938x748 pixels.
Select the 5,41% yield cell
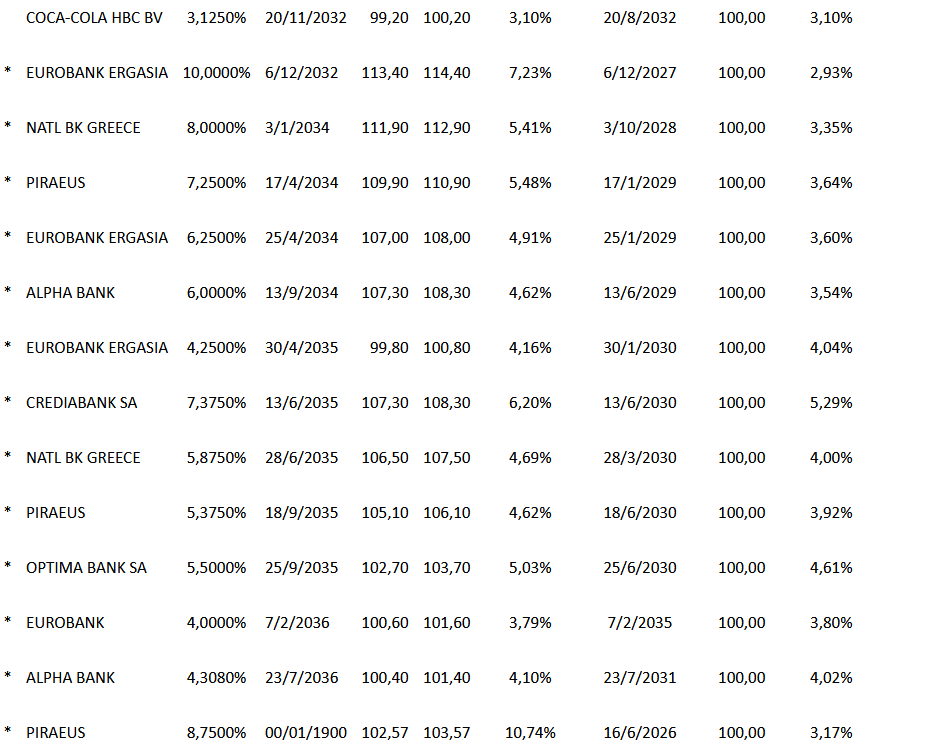530,128
